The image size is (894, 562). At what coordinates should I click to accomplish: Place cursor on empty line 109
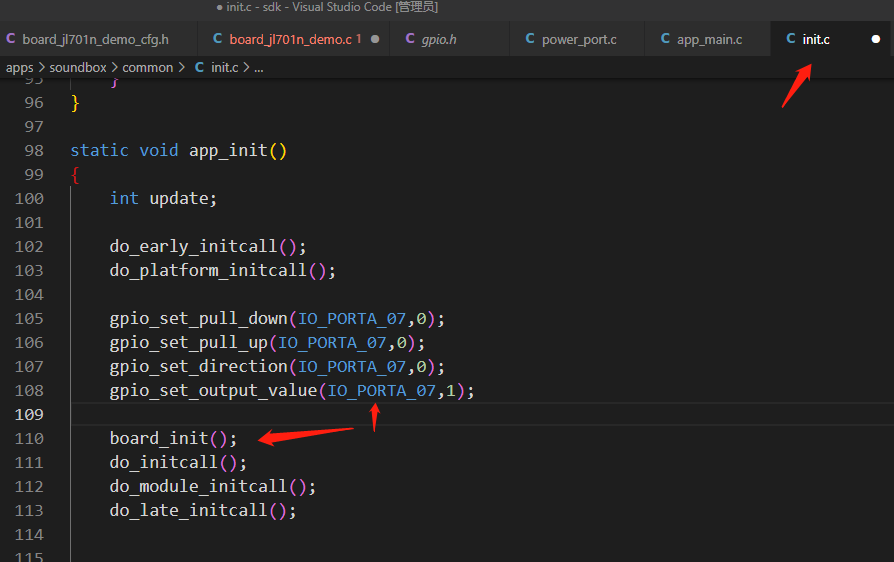pos(482,414)
